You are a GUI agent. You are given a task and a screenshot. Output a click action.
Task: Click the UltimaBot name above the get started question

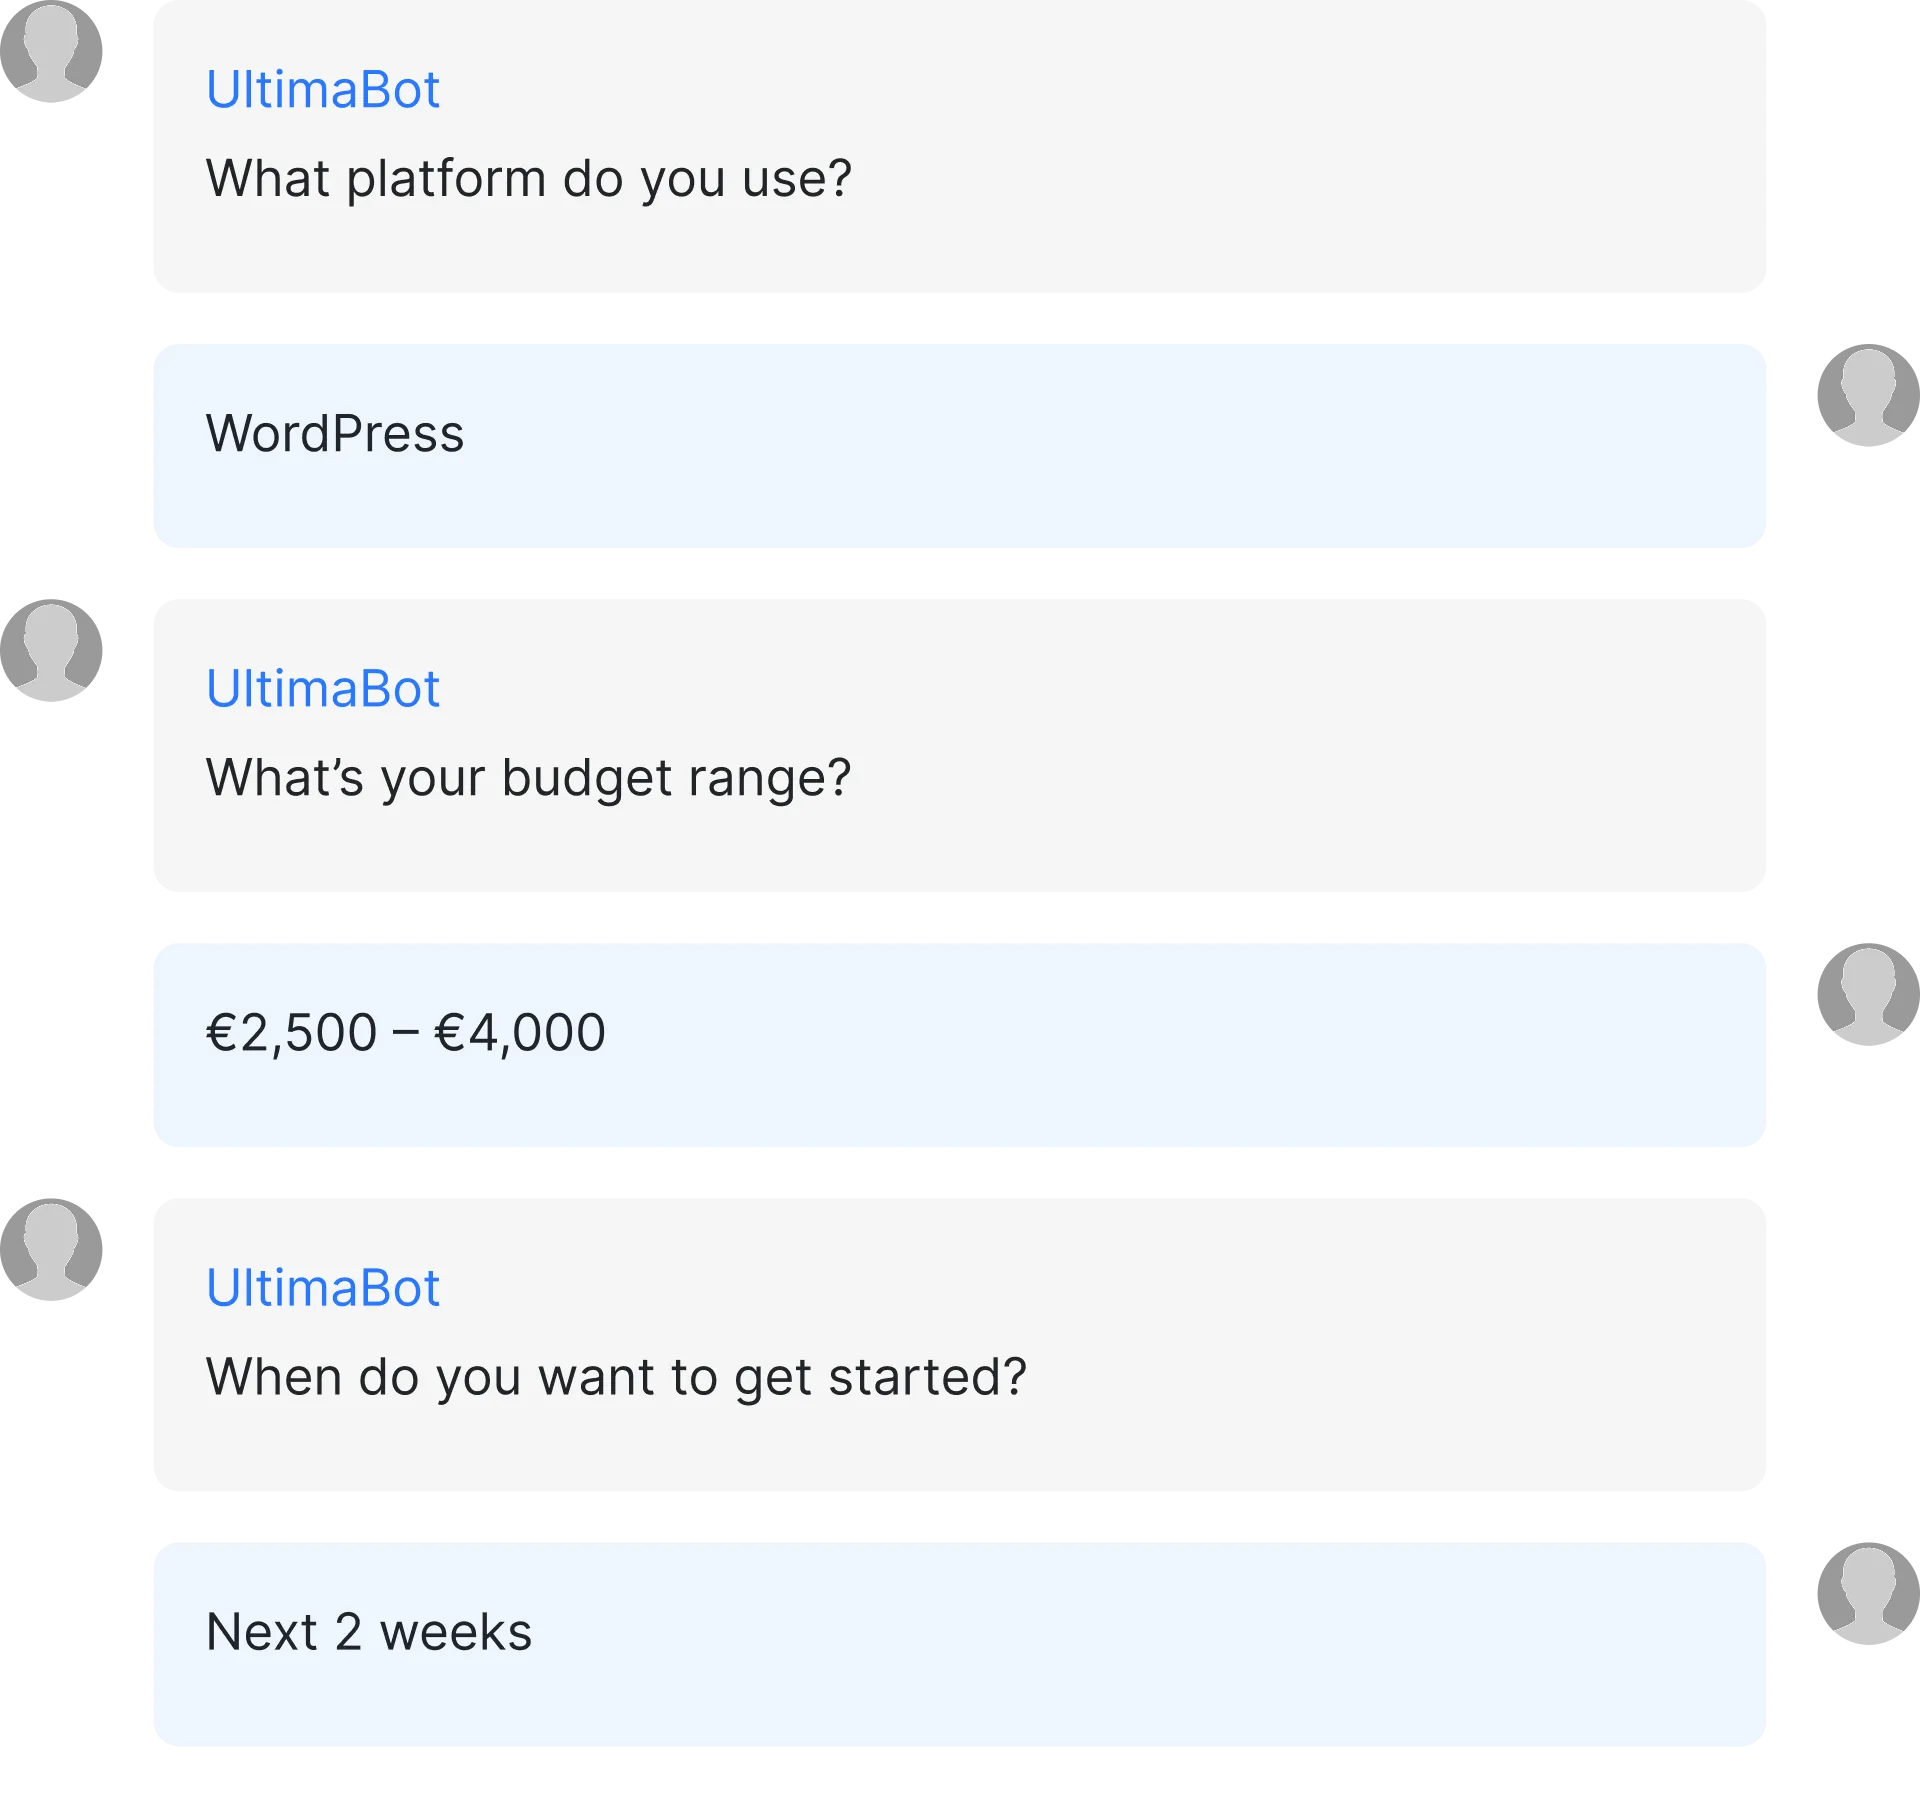click(322, 1288)
